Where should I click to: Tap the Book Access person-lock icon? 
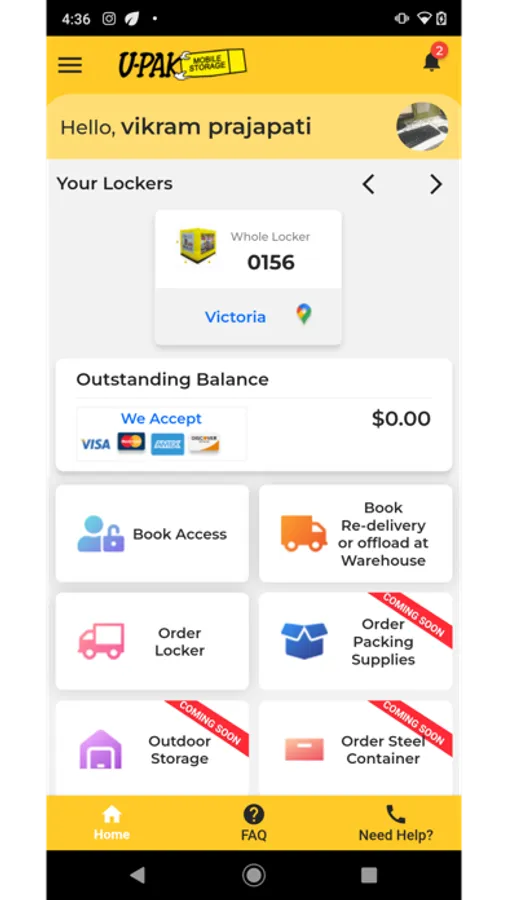(x=101, y=533)
